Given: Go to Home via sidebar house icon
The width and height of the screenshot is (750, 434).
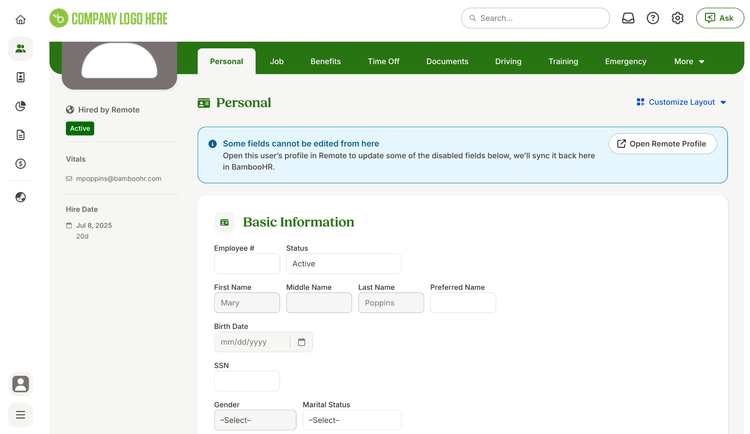Looking at the screenshot, I should [21, 20].
